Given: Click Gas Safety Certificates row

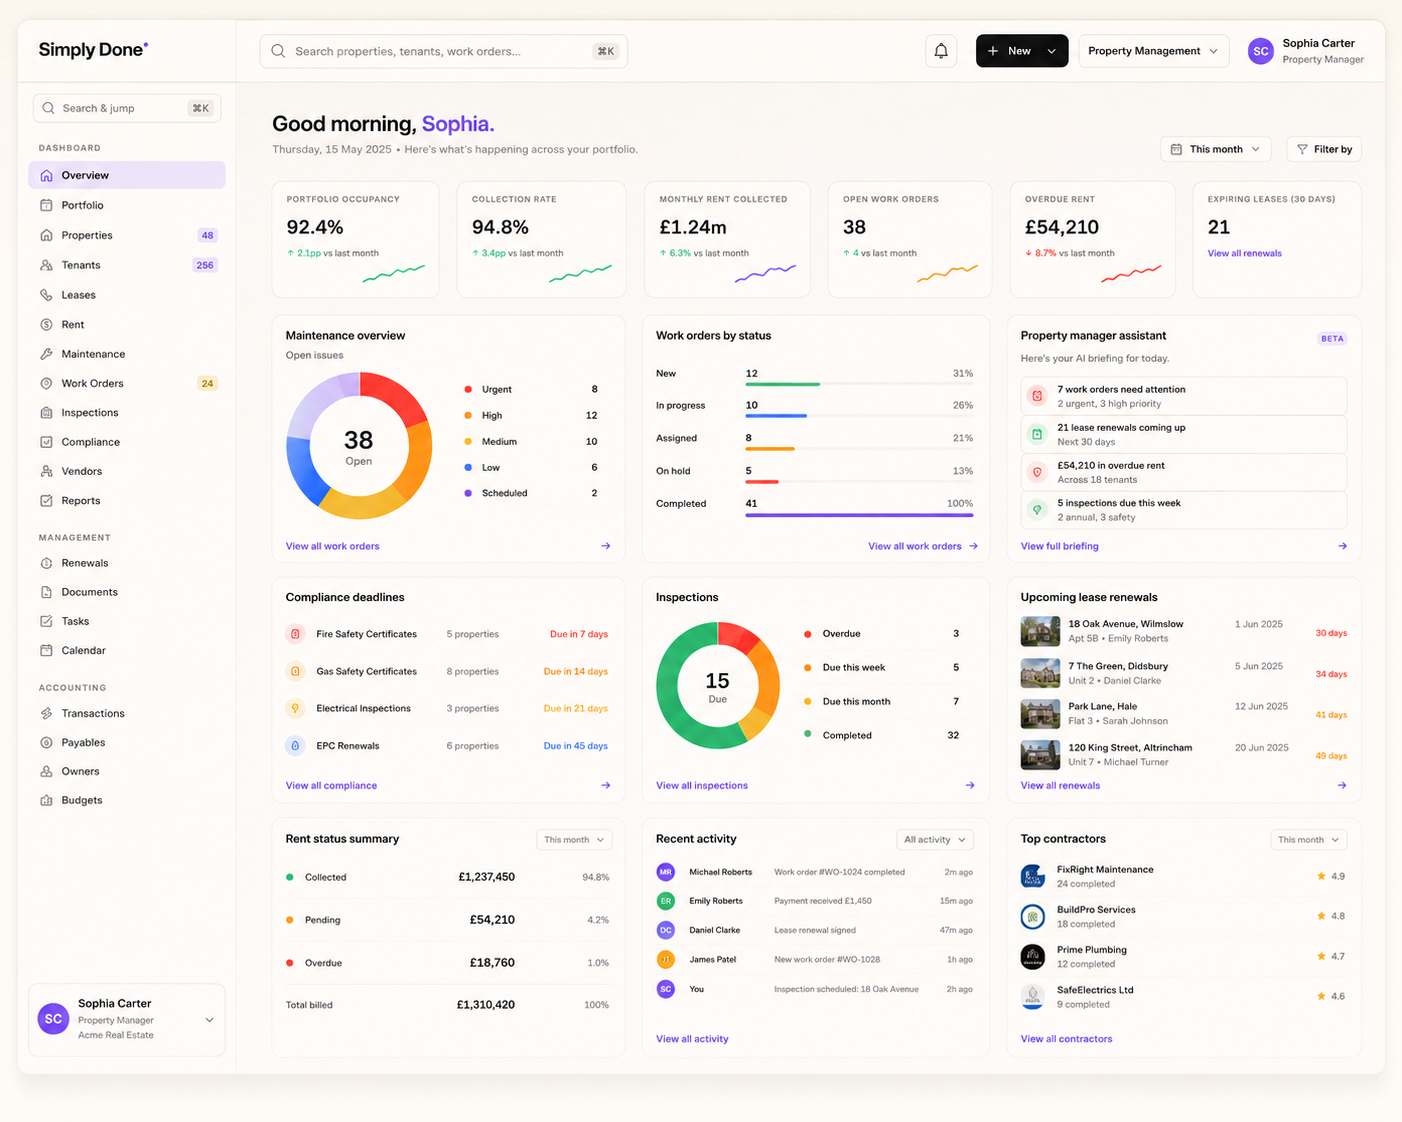Looking at the screenshot, I should (447, 671).
